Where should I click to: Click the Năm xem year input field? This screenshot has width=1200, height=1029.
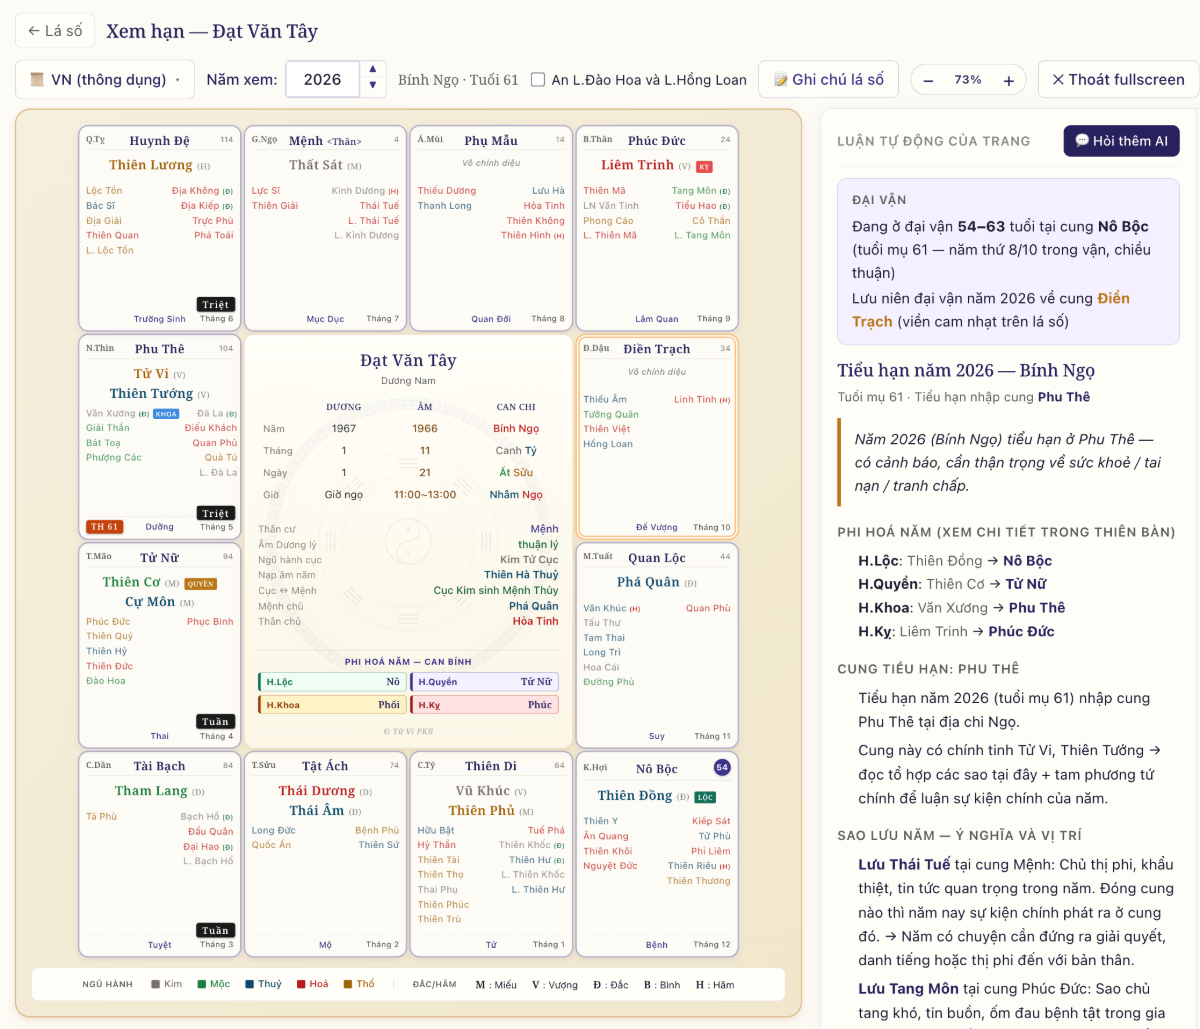point(322,80)
